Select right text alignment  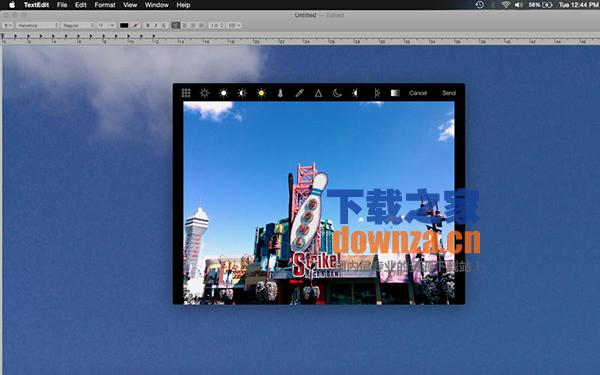tap(193, 25)
